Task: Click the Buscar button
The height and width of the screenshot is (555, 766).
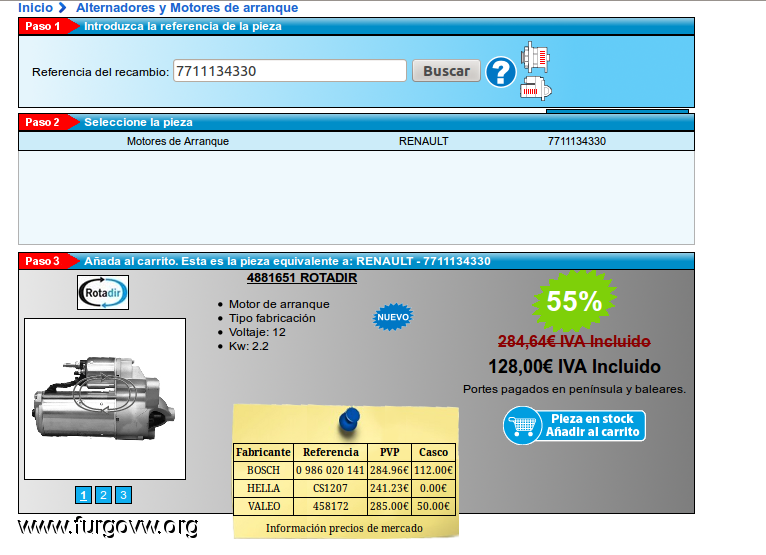Action: click(x=447, y=71)
